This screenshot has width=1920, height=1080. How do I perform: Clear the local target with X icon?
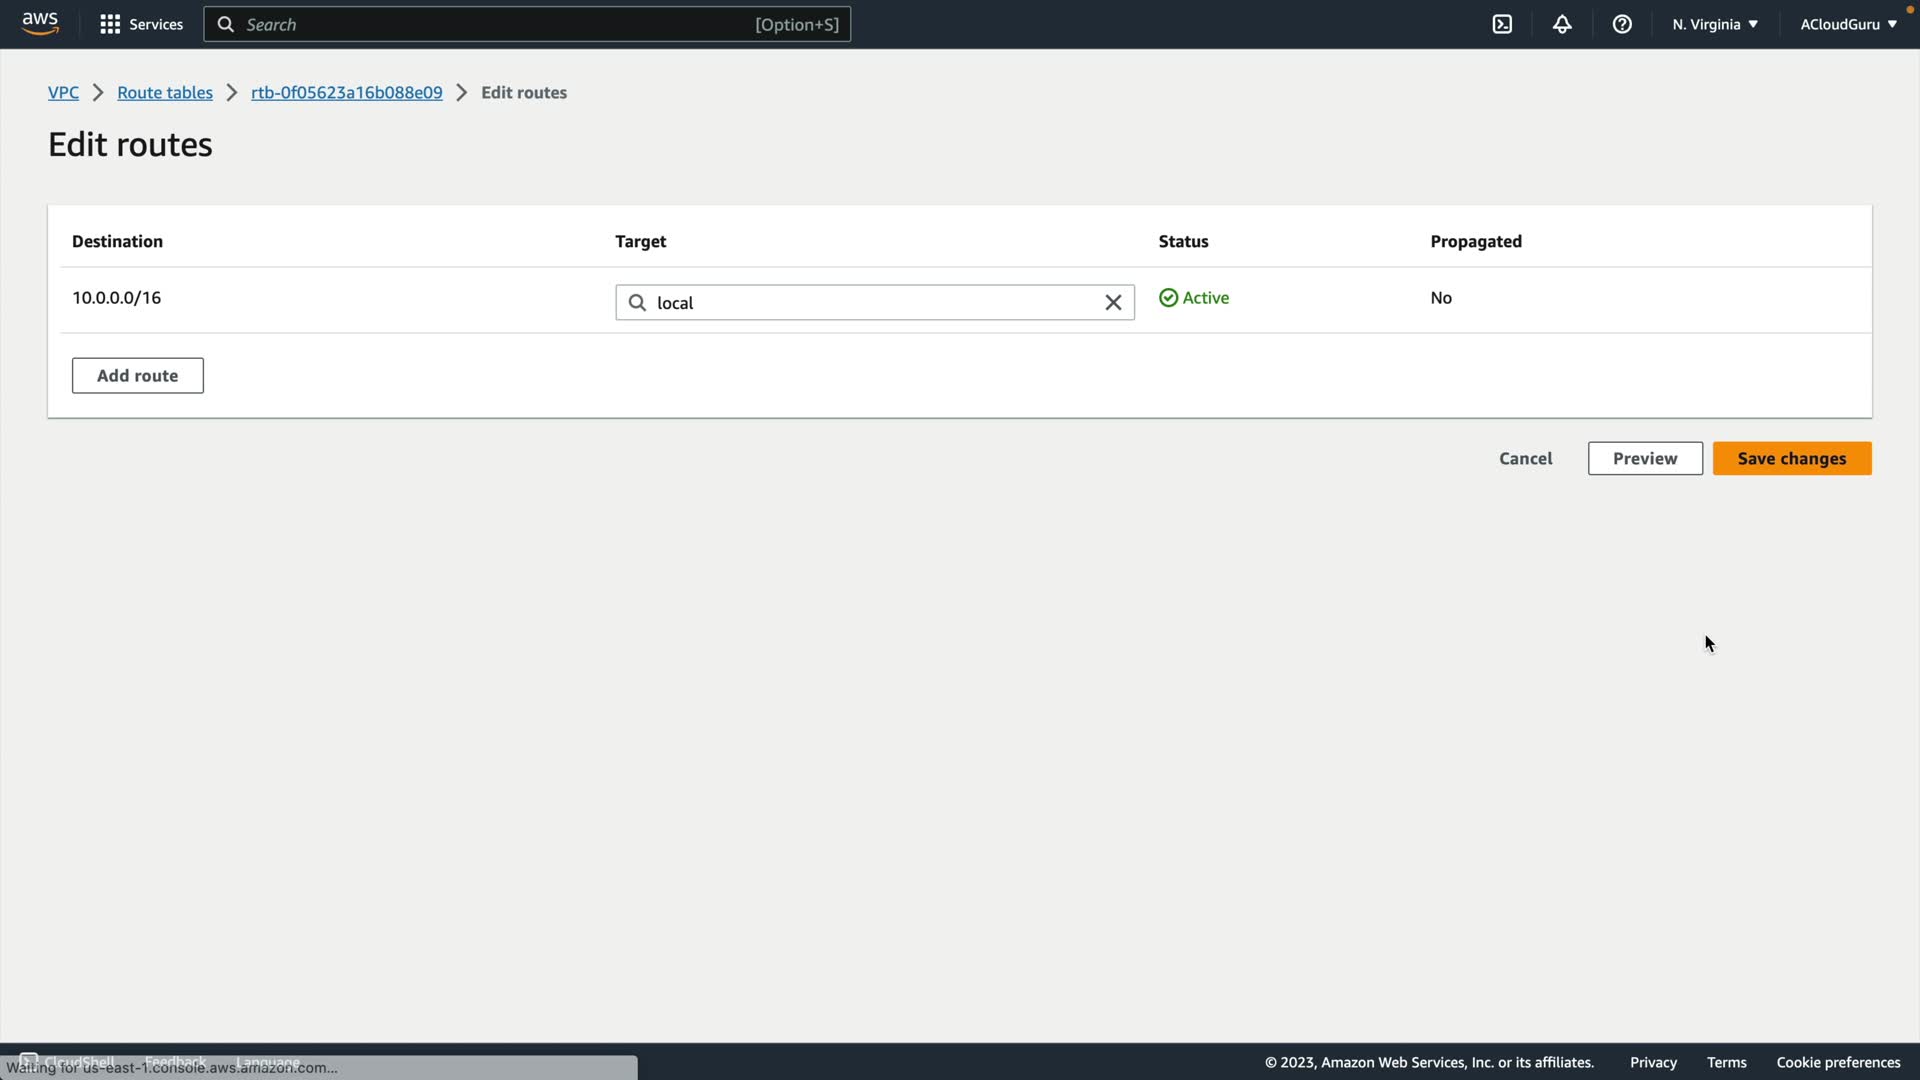coord(1113,302)
